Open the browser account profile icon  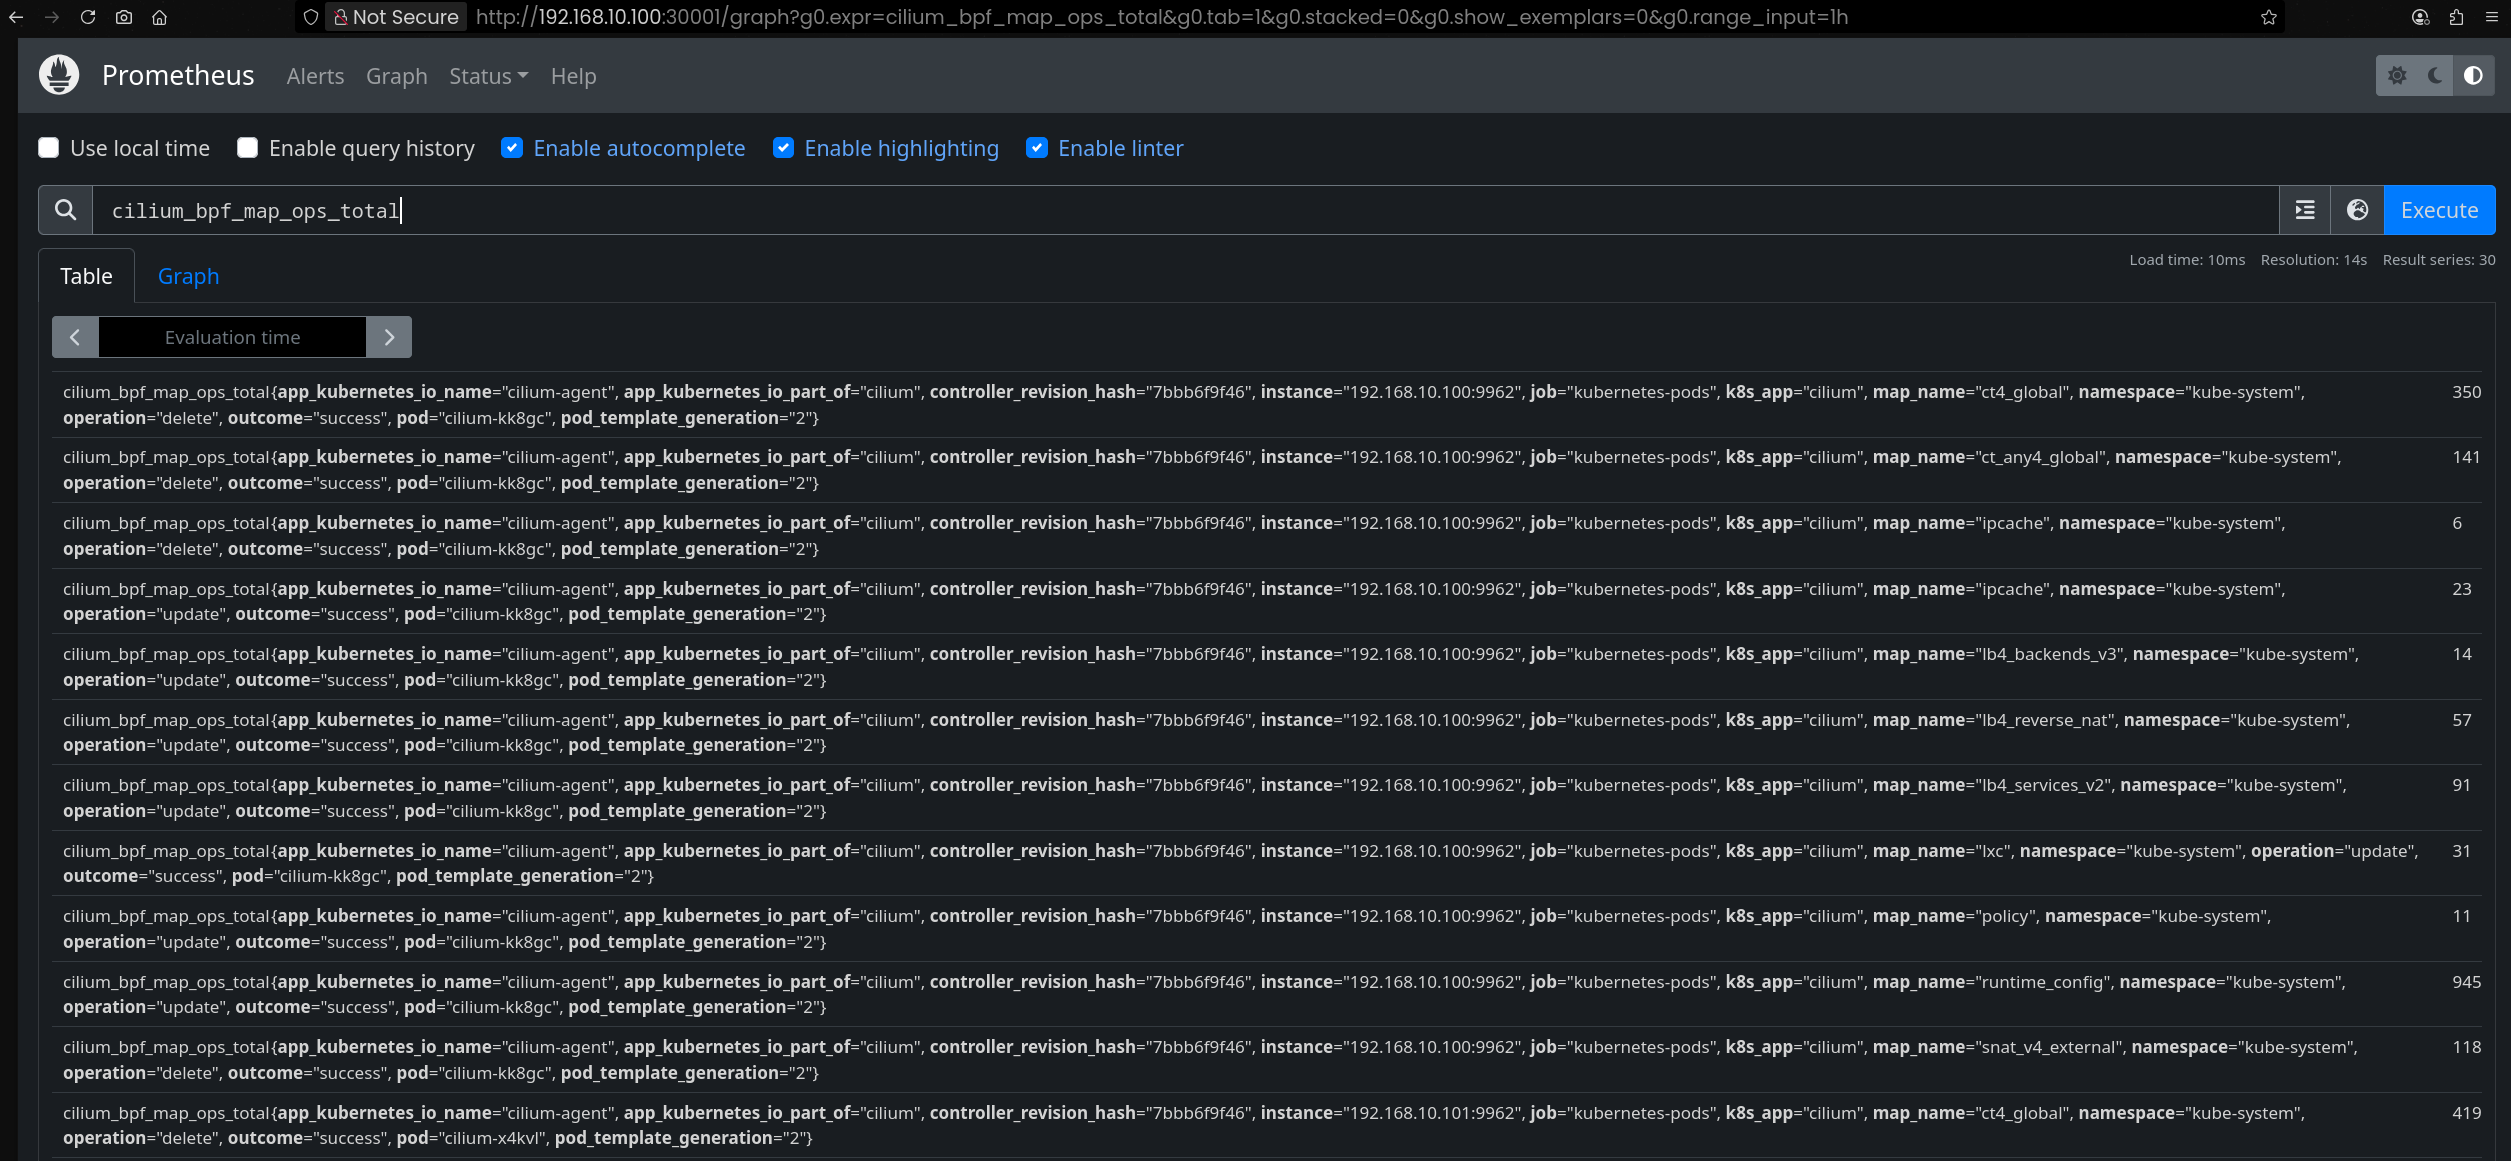(2420, 17)
